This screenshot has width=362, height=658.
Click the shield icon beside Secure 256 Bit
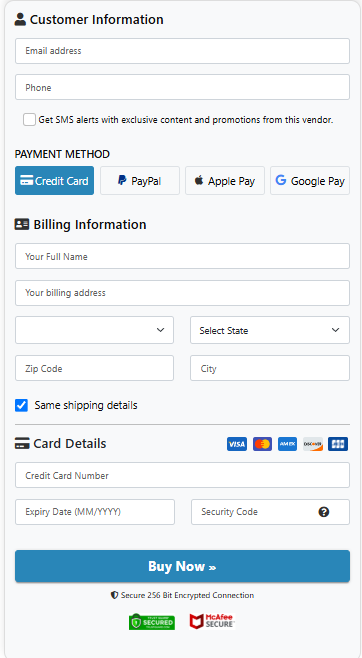(x=114, y=595)
